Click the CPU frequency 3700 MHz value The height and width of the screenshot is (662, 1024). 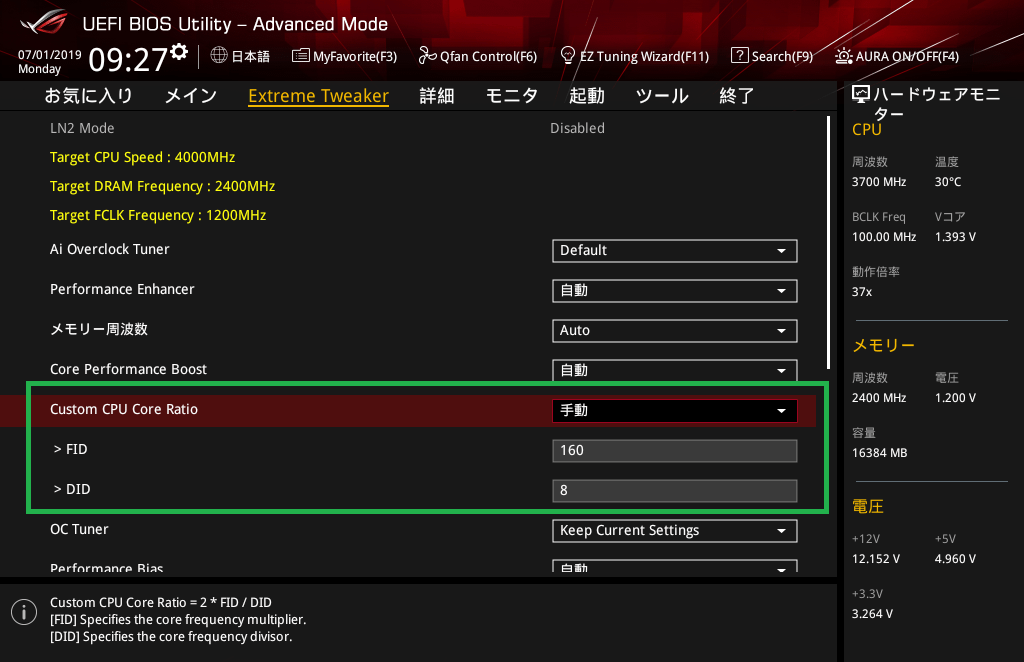[879, 181]
